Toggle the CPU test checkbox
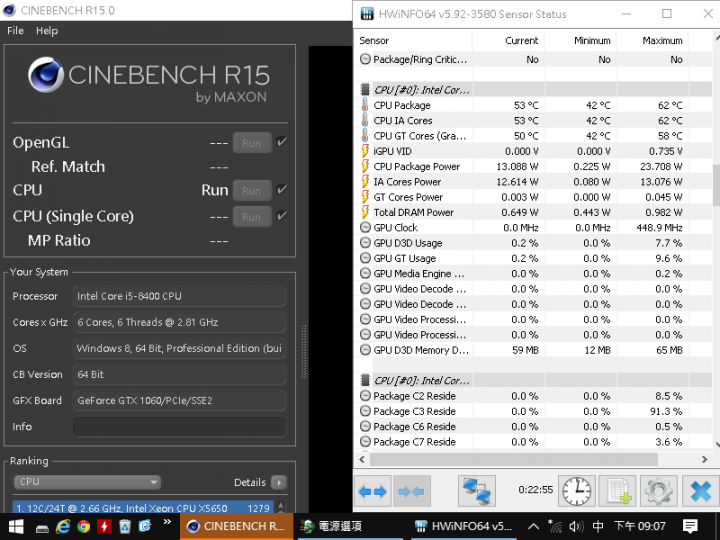Viewport: 720px width, 540px height. pos(282,190)
